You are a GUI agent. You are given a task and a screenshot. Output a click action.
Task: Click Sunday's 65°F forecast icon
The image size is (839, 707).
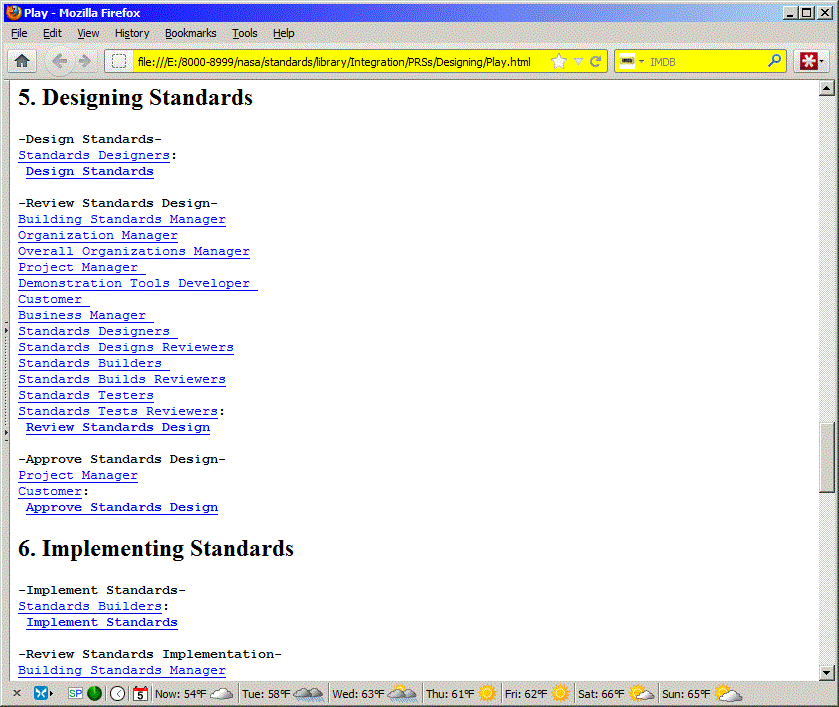tap(728, 694)
